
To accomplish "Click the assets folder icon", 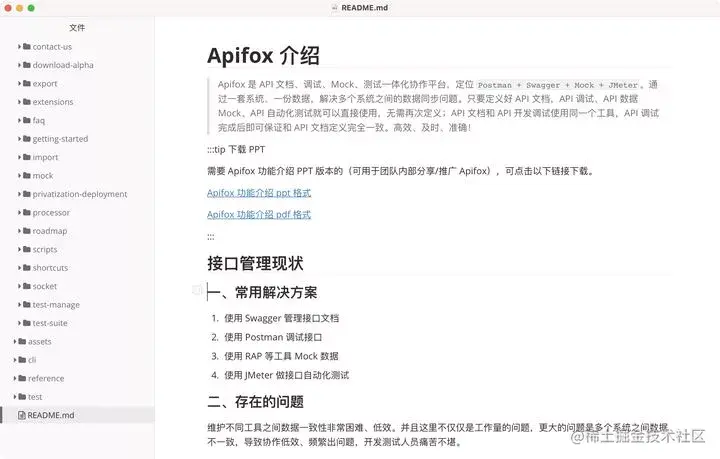I will pos(22,341).
